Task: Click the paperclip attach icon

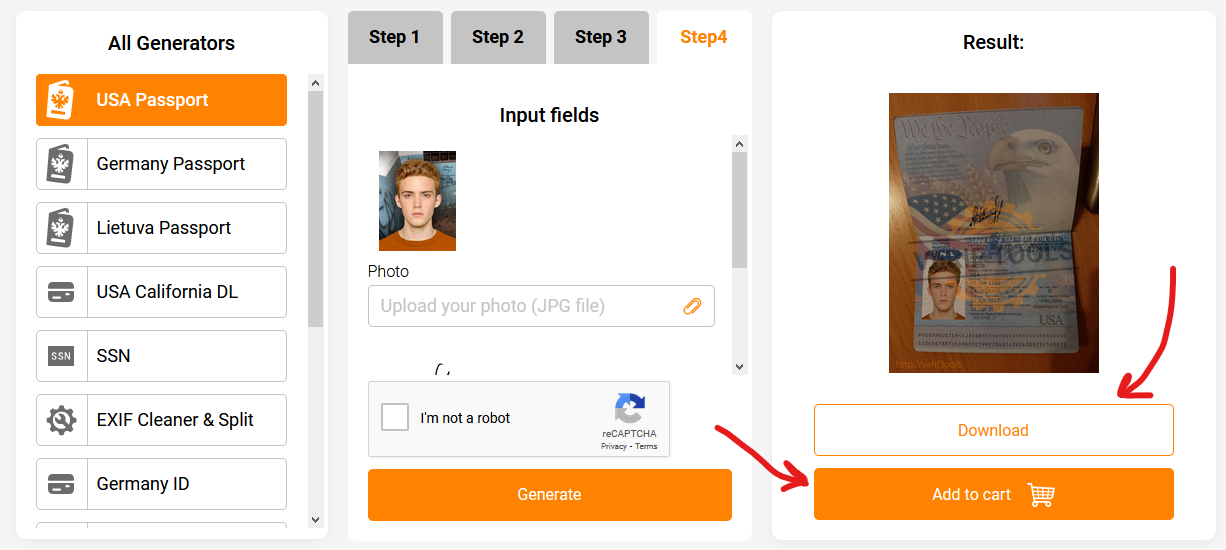Action: (692, 306)
